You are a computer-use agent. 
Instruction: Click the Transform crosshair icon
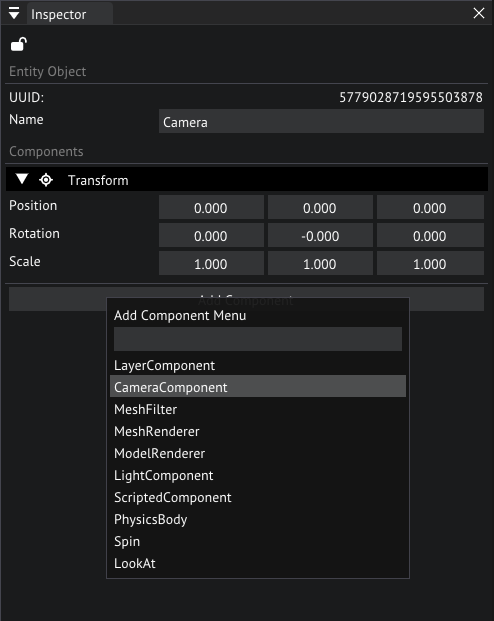pos(46,180)
